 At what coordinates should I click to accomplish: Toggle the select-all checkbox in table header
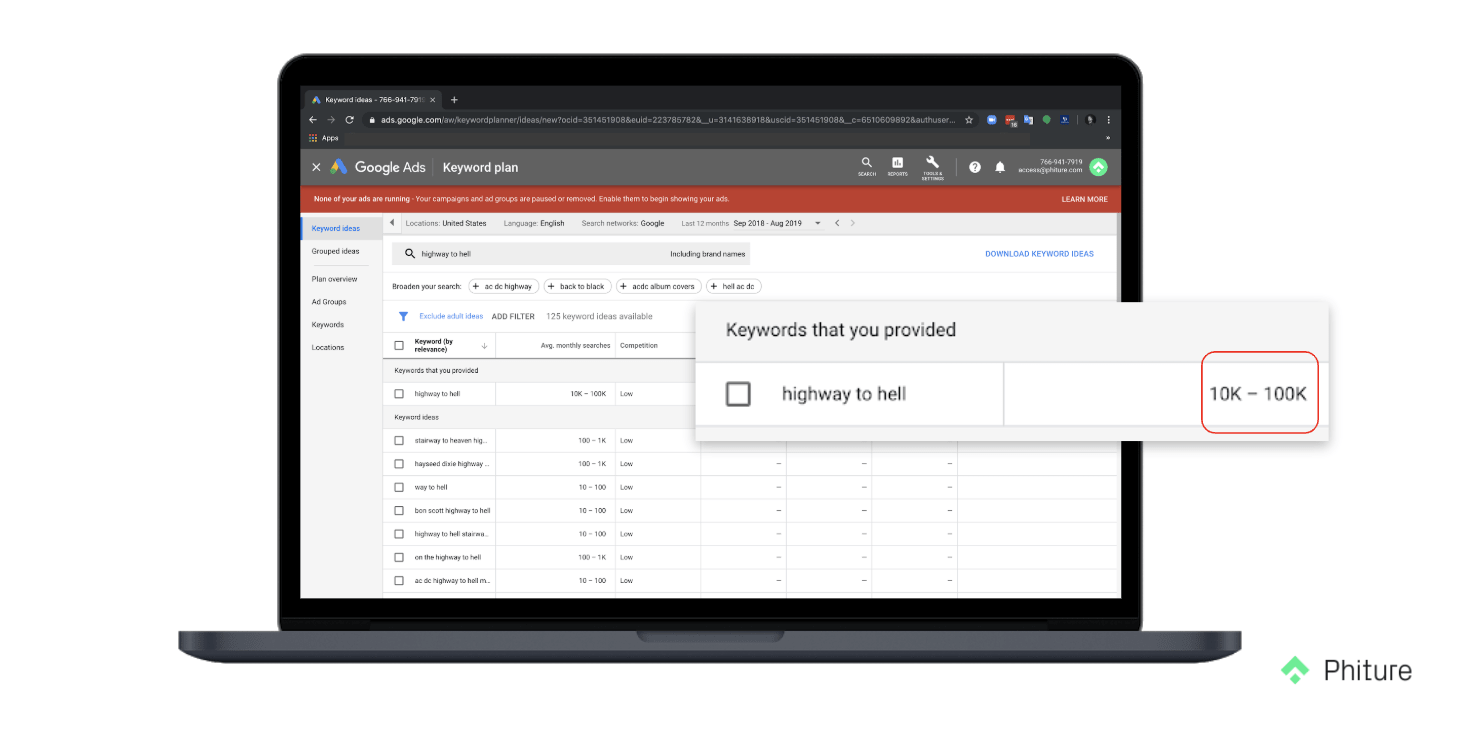click(399, 346)
